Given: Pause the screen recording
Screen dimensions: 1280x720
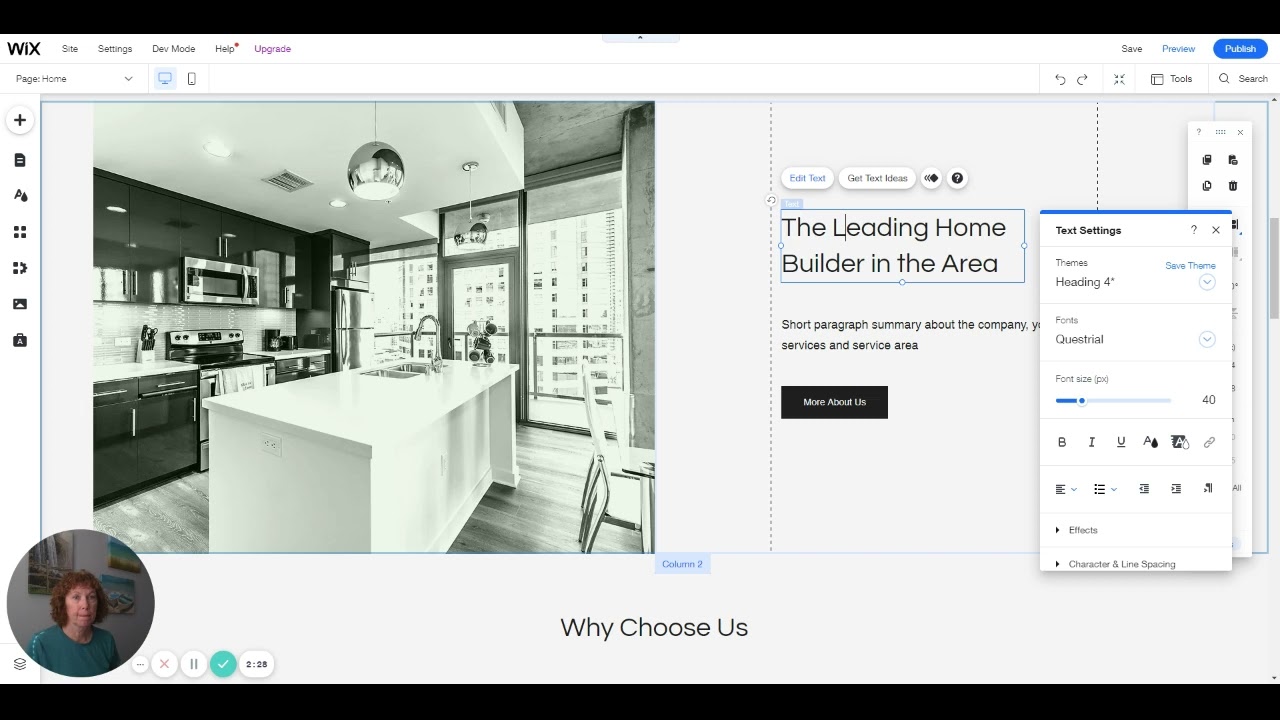Looking at the screenshot, I should tap(194, 664).
